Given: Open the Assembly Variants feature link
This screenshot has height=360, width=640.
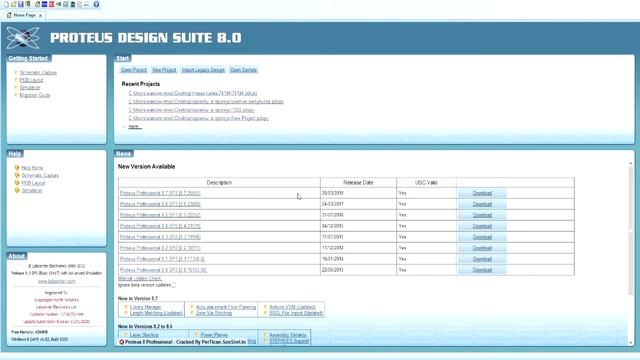Looking at the screenshot, I should click(287, 335).
